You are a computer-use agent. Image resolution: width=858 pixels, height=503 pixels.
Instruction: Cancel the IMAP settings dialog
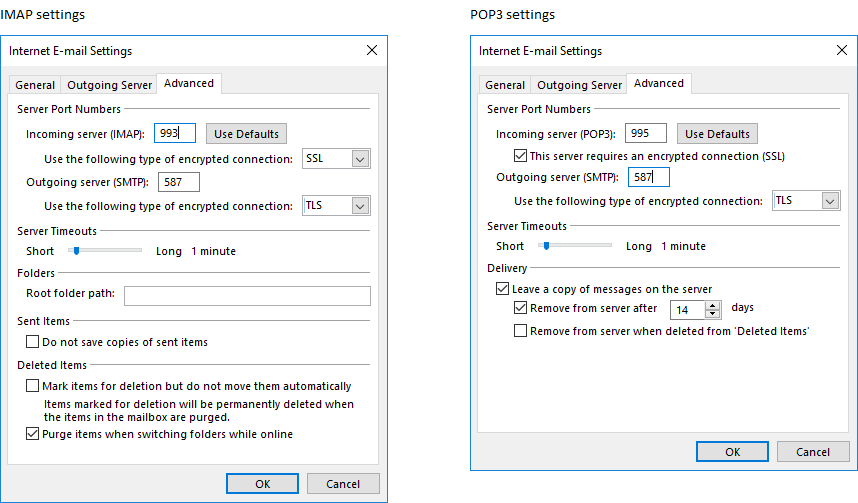[342, 484]
